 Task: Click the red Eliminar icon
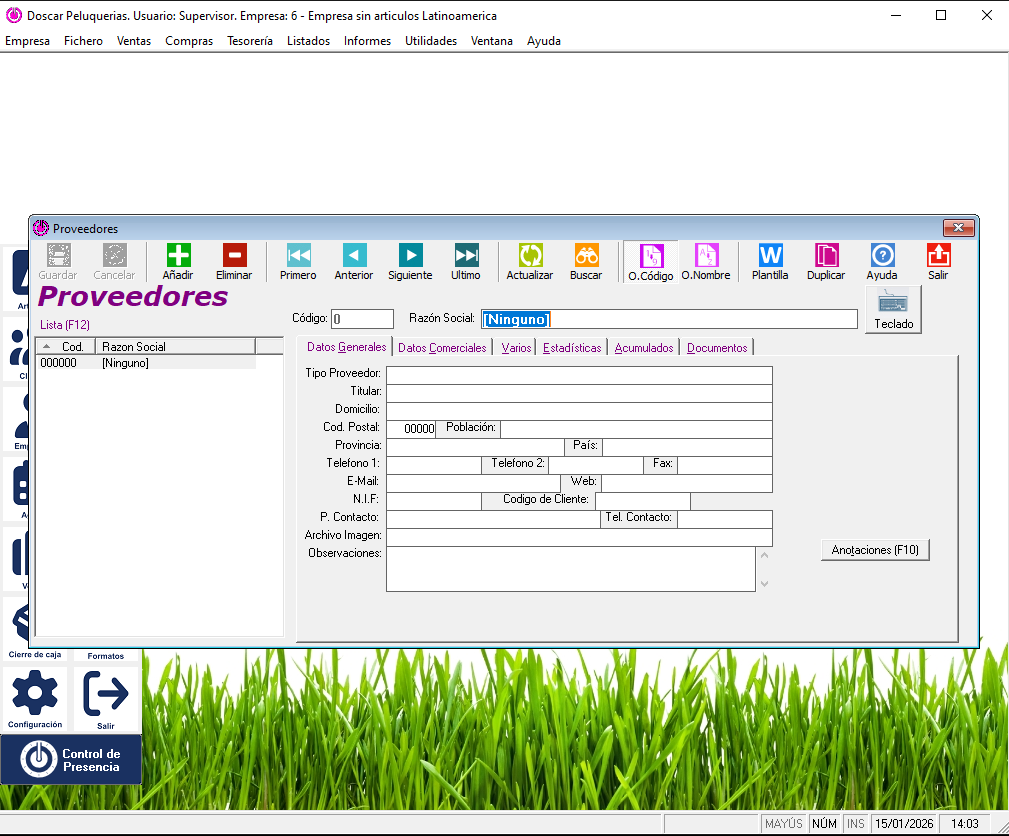tap(234, 256)
